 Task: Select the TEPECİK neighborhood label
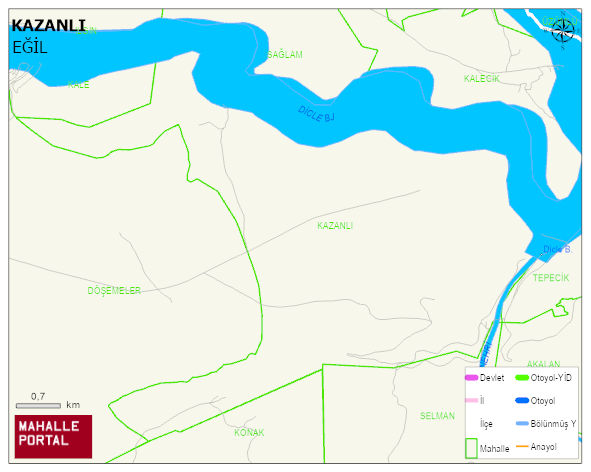(551, 278)
